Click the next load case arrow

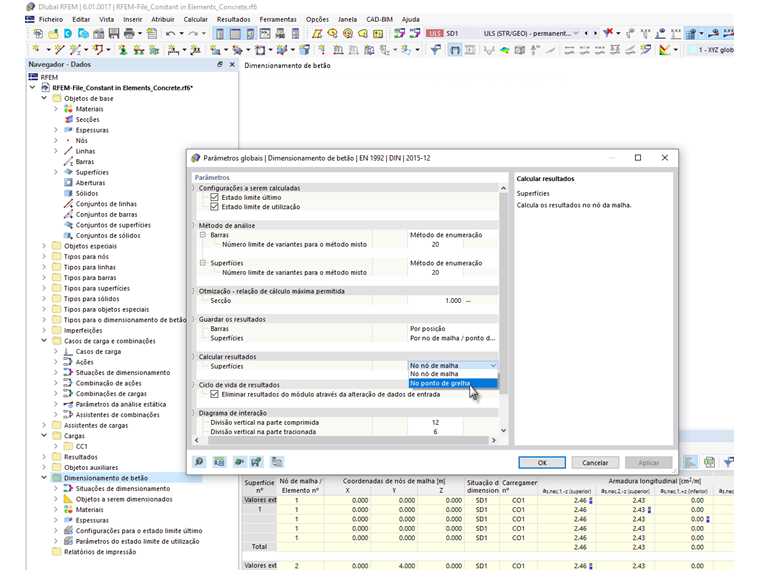(595, 33)
